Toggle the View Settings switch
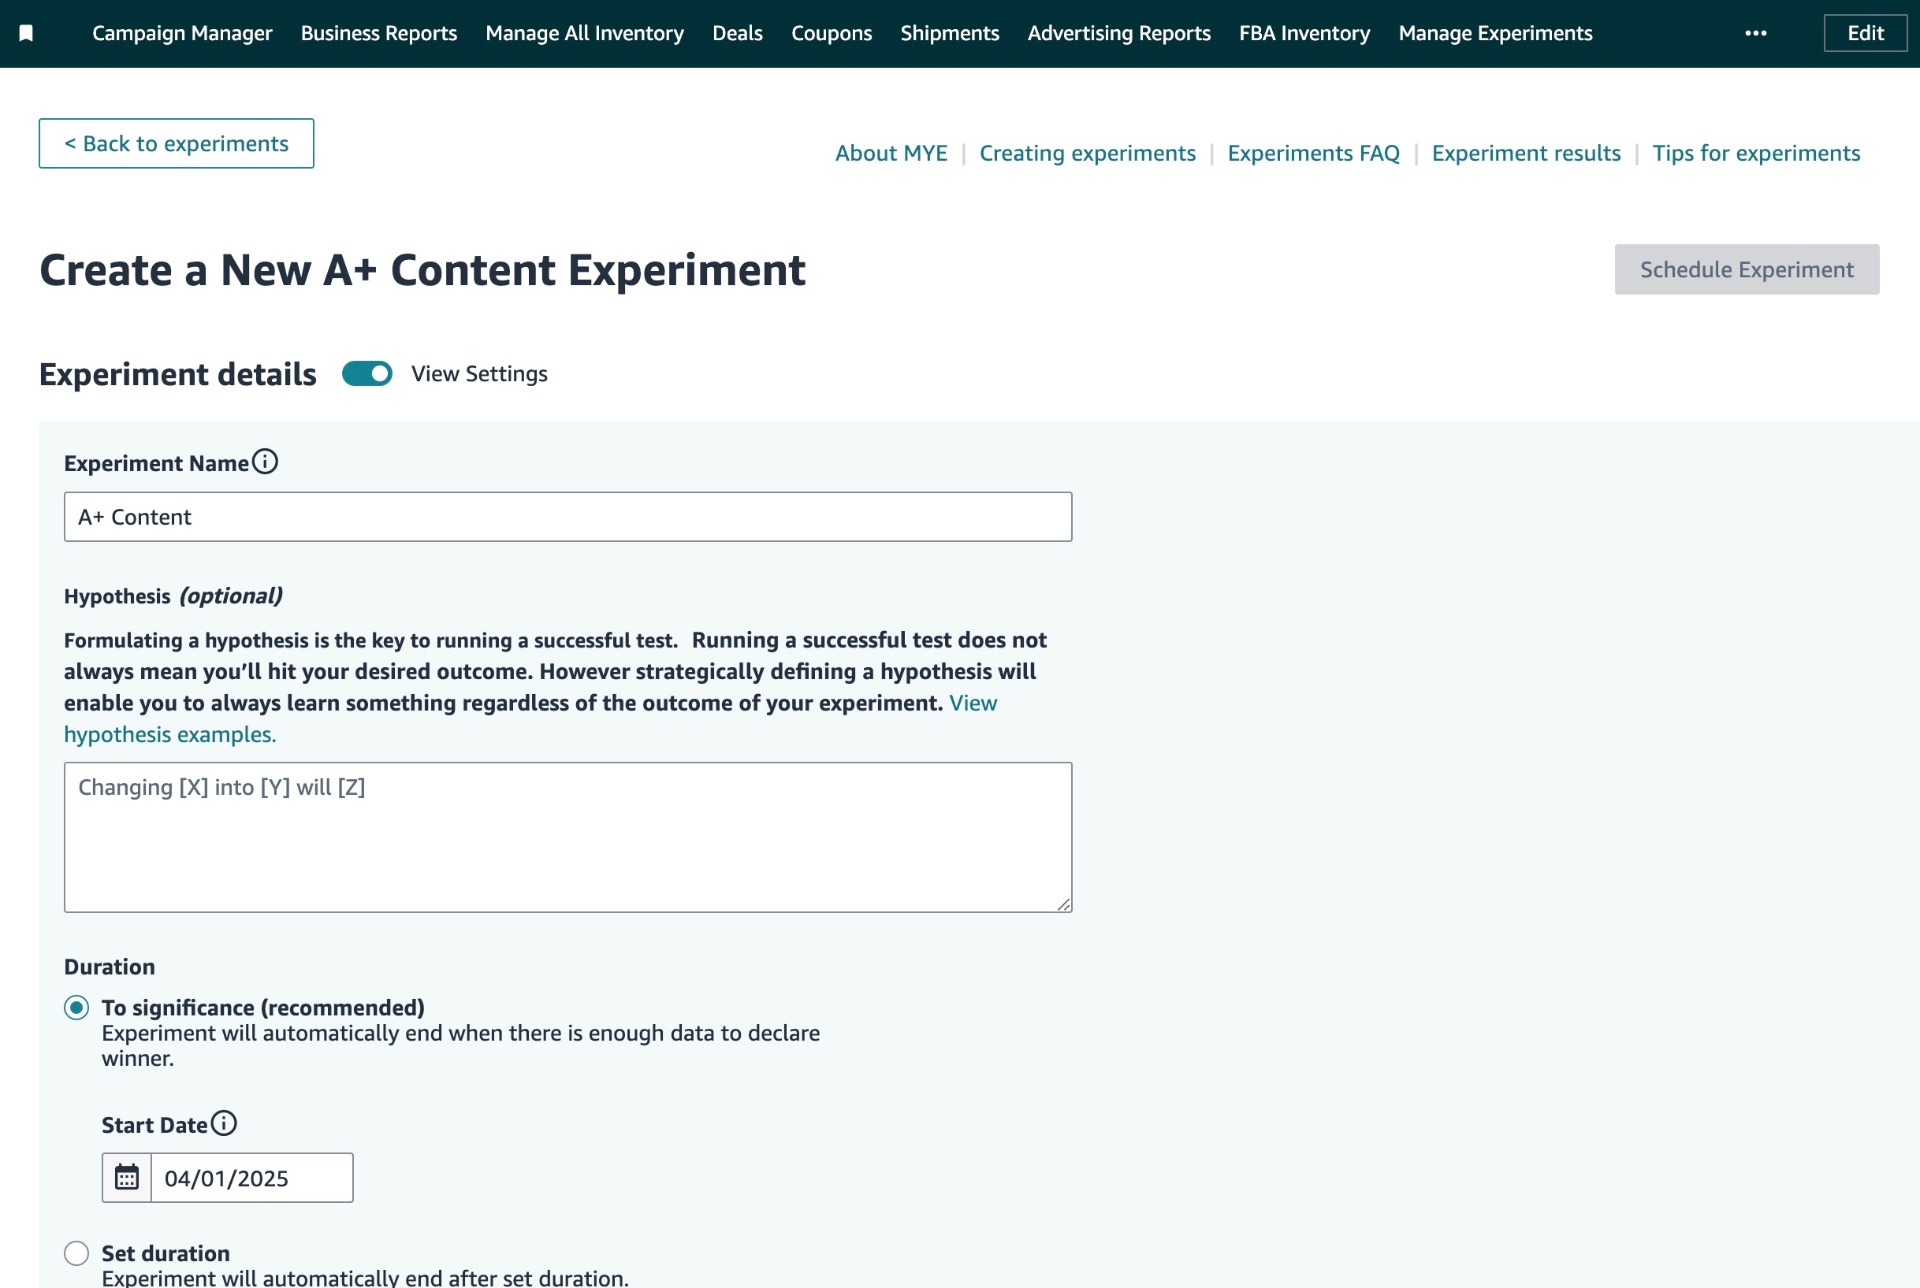 tap(367, 374)
